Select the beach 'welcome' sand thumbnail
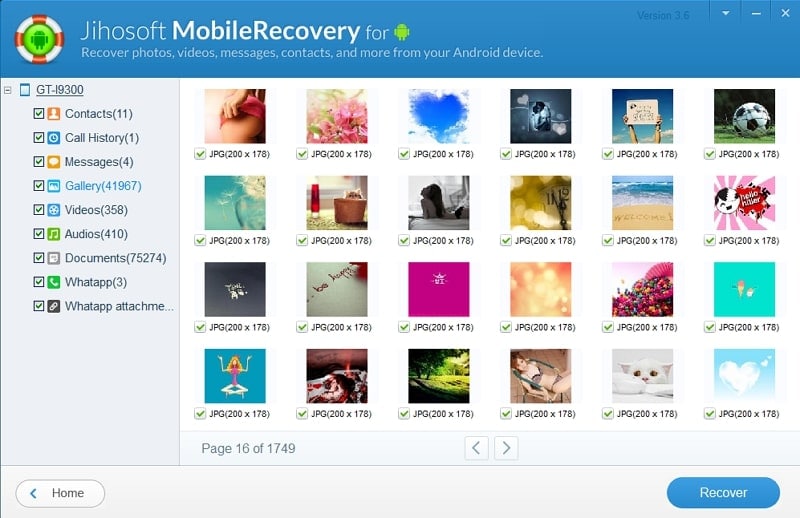The image size is (800, 518). click(x=642, y=203)
